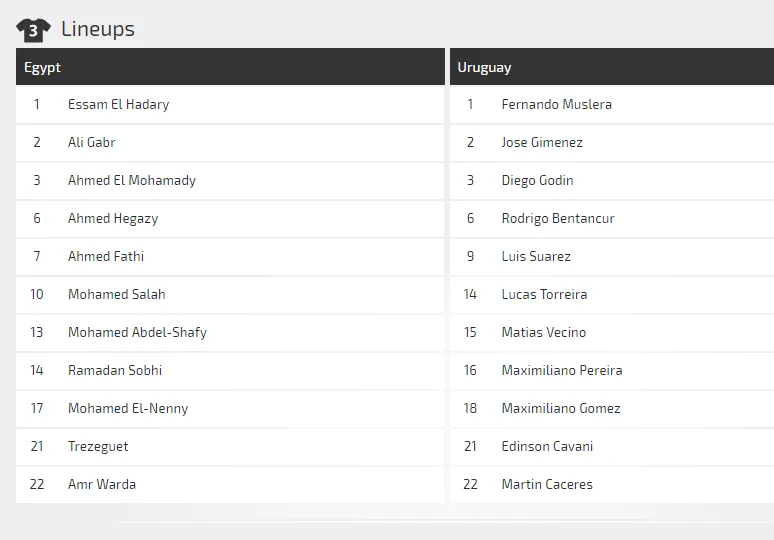Open Essam El Hadary player link
This screenshot has height=540, width=774.
click(118, 105)
